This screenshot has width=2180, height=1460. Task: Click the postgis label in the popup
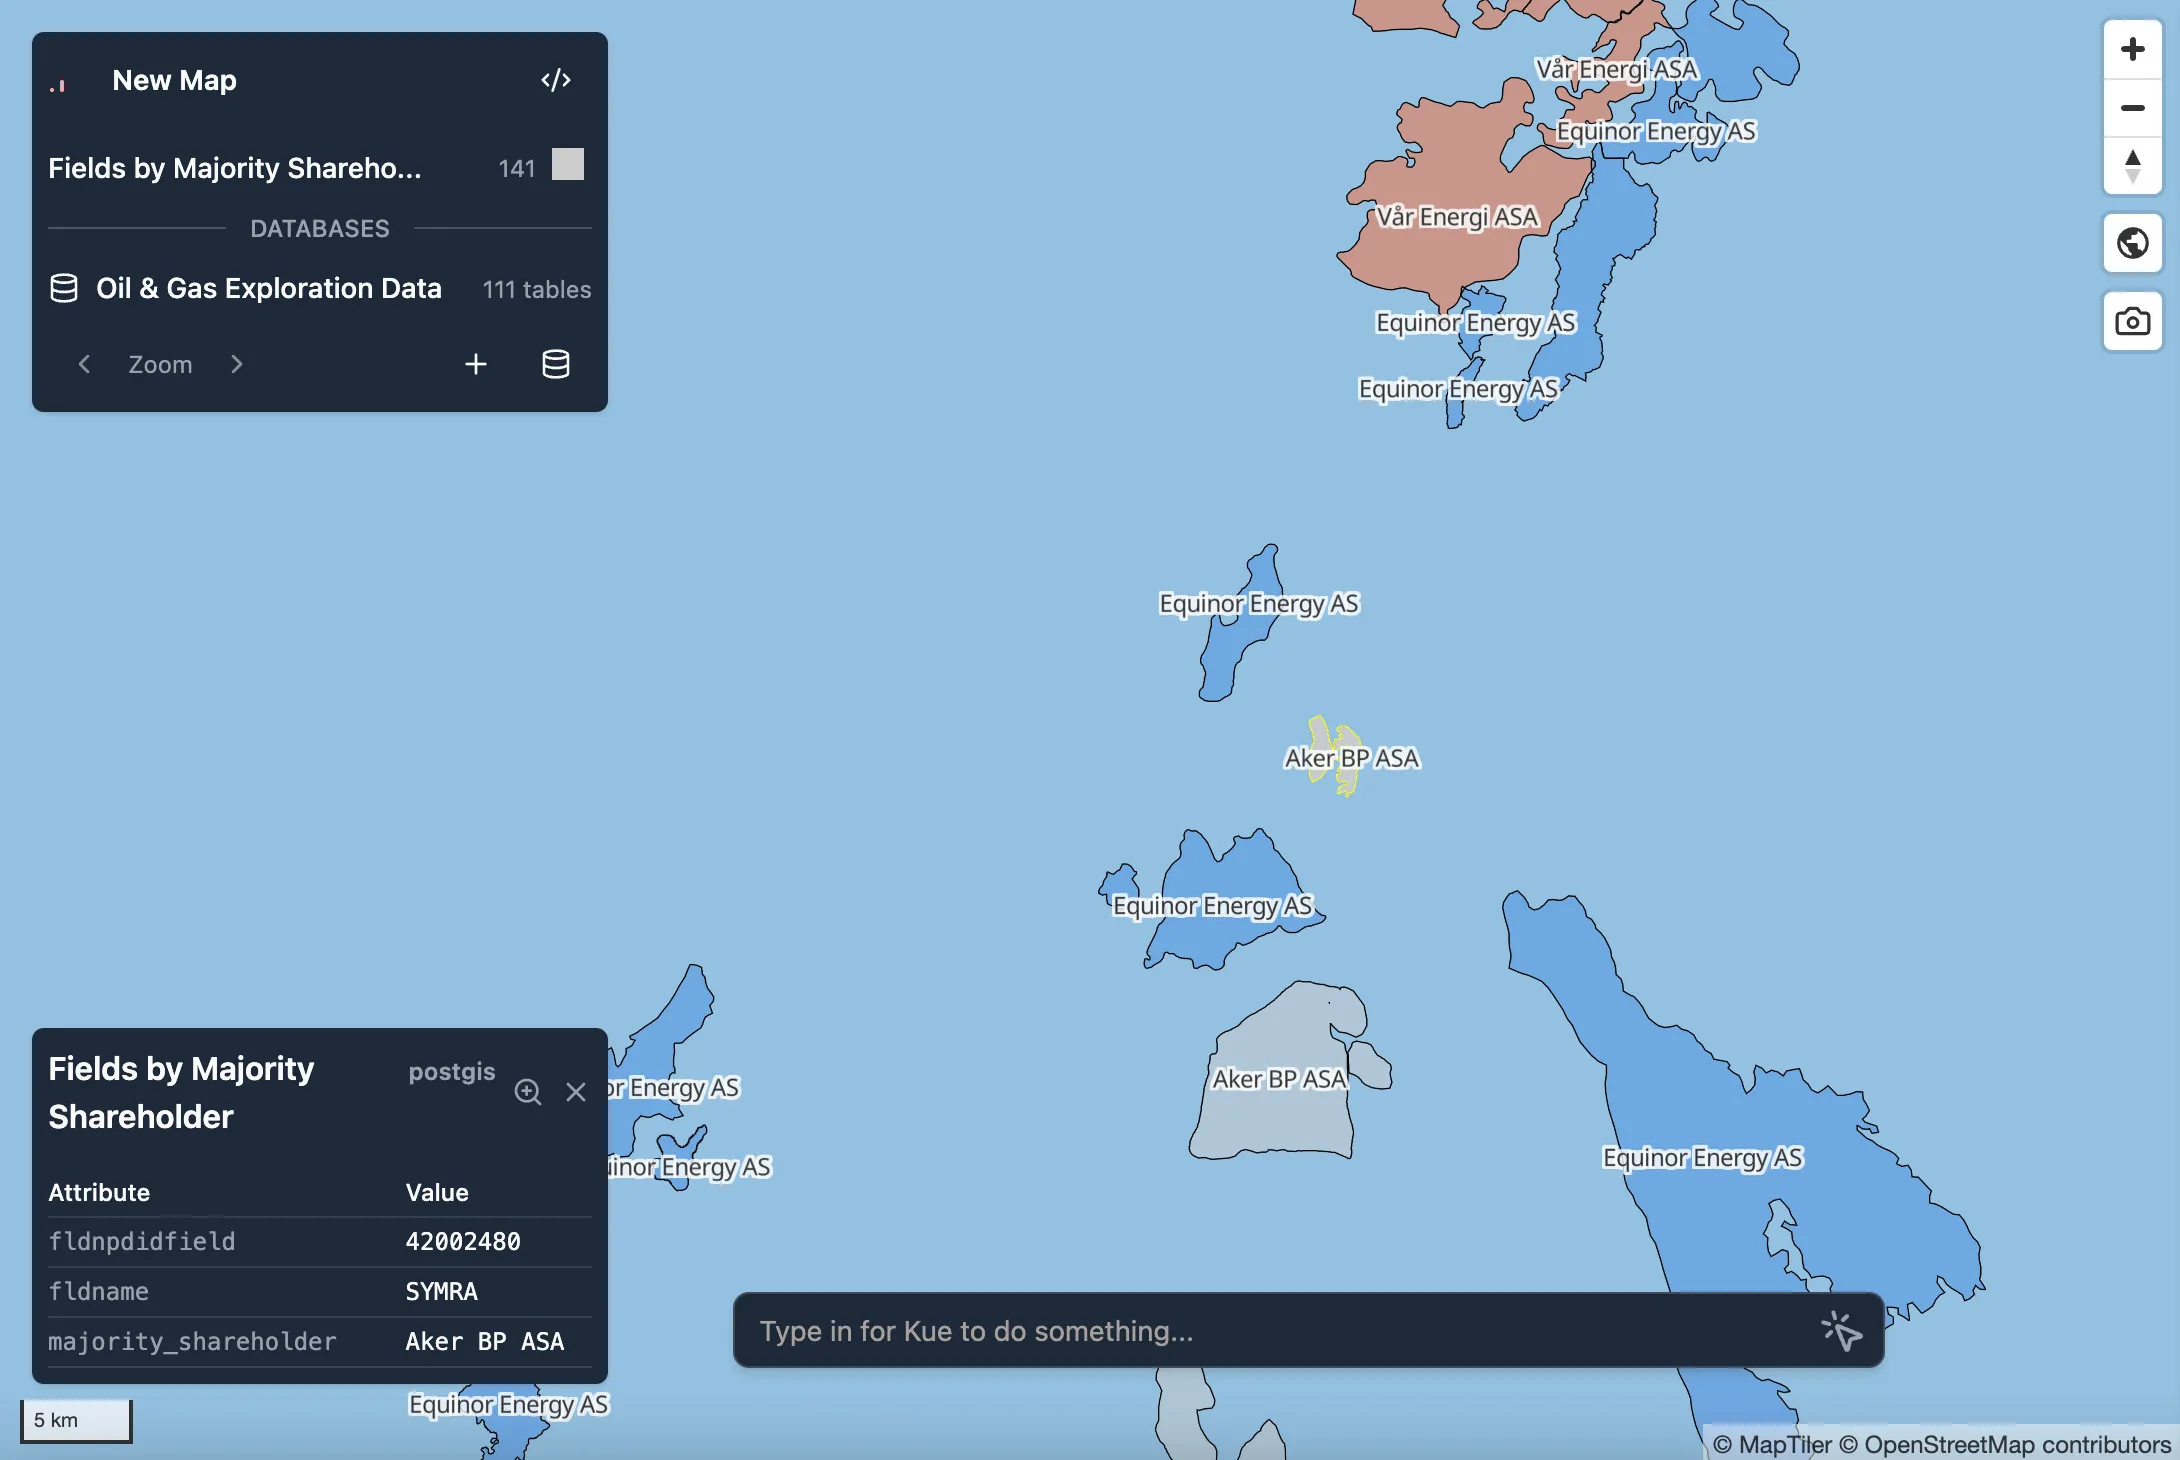[x=452, y=1072]
